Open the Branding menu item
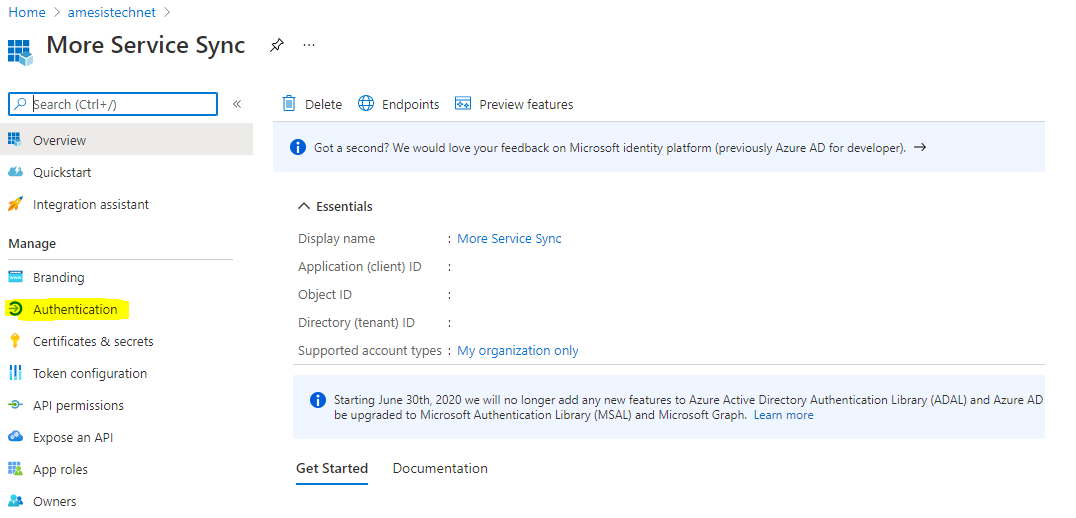This screenshot has height=518, width=1076. click(x=126, y=276)
